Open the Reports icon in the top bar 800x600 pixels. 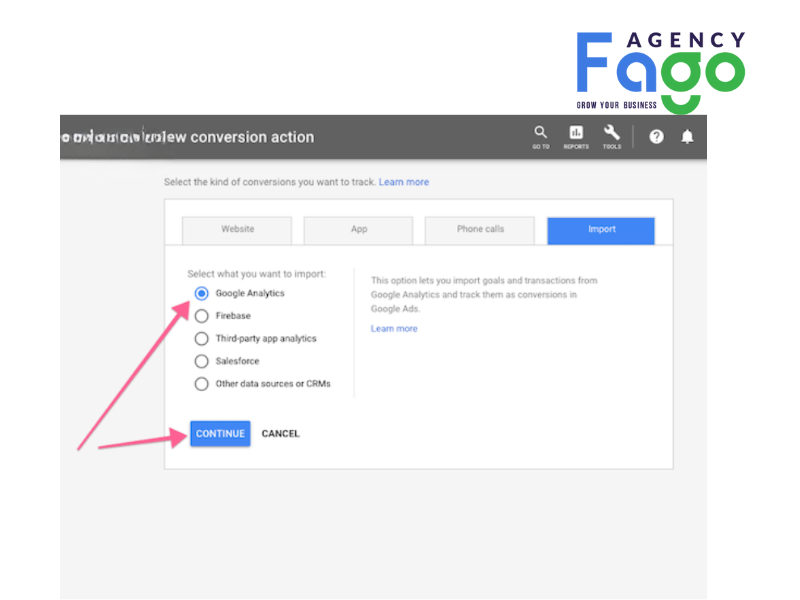pyautogui.click(x=575, y=133)
